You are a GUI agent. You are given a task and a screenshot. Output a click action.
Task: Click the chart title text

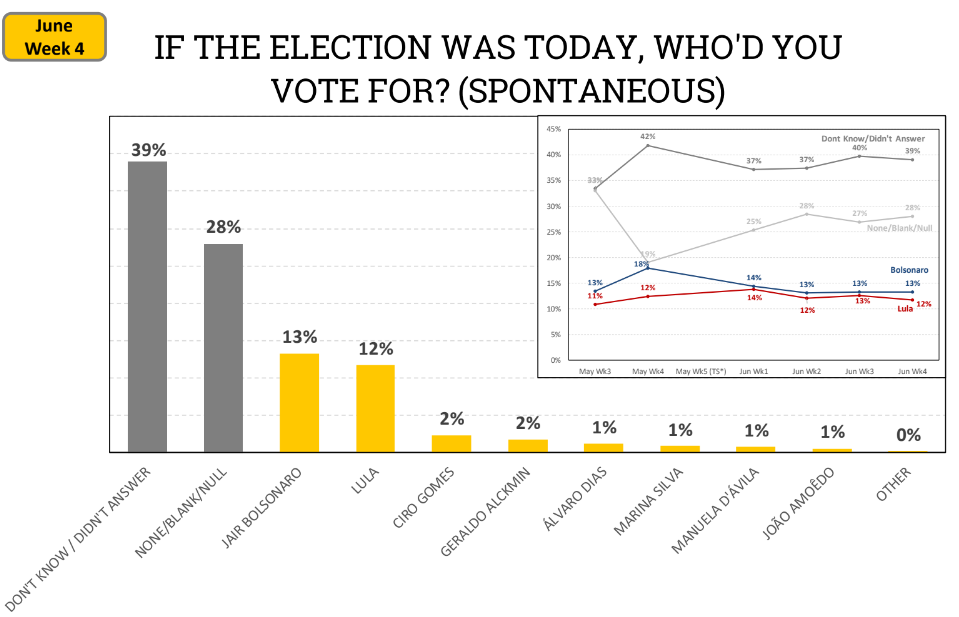tap(497, 68)
